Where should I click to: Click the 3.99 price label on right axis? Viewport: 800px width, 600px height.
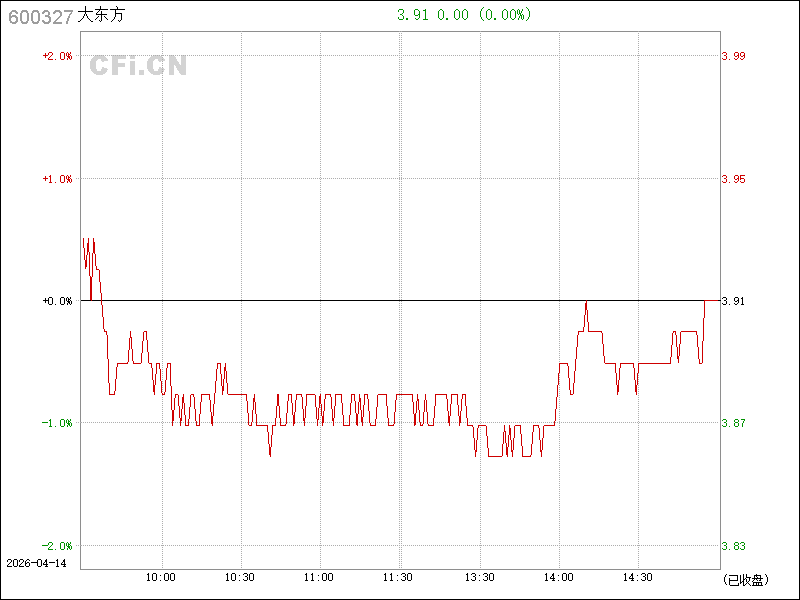point(734,56)
